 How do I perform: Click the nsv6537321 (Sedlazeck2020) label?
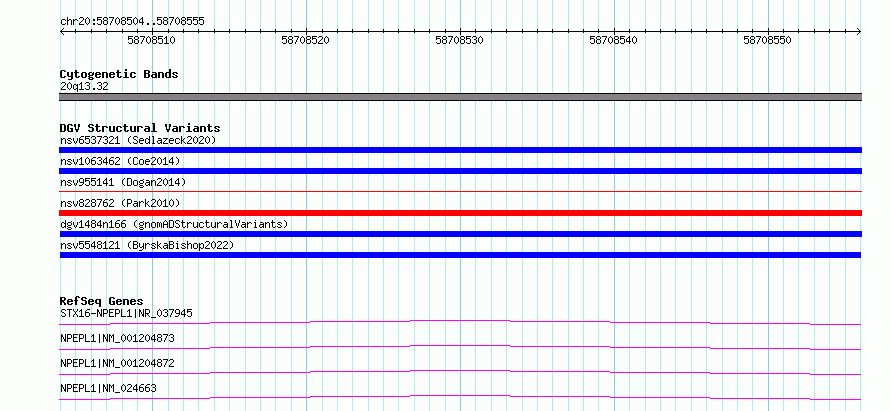138,140
